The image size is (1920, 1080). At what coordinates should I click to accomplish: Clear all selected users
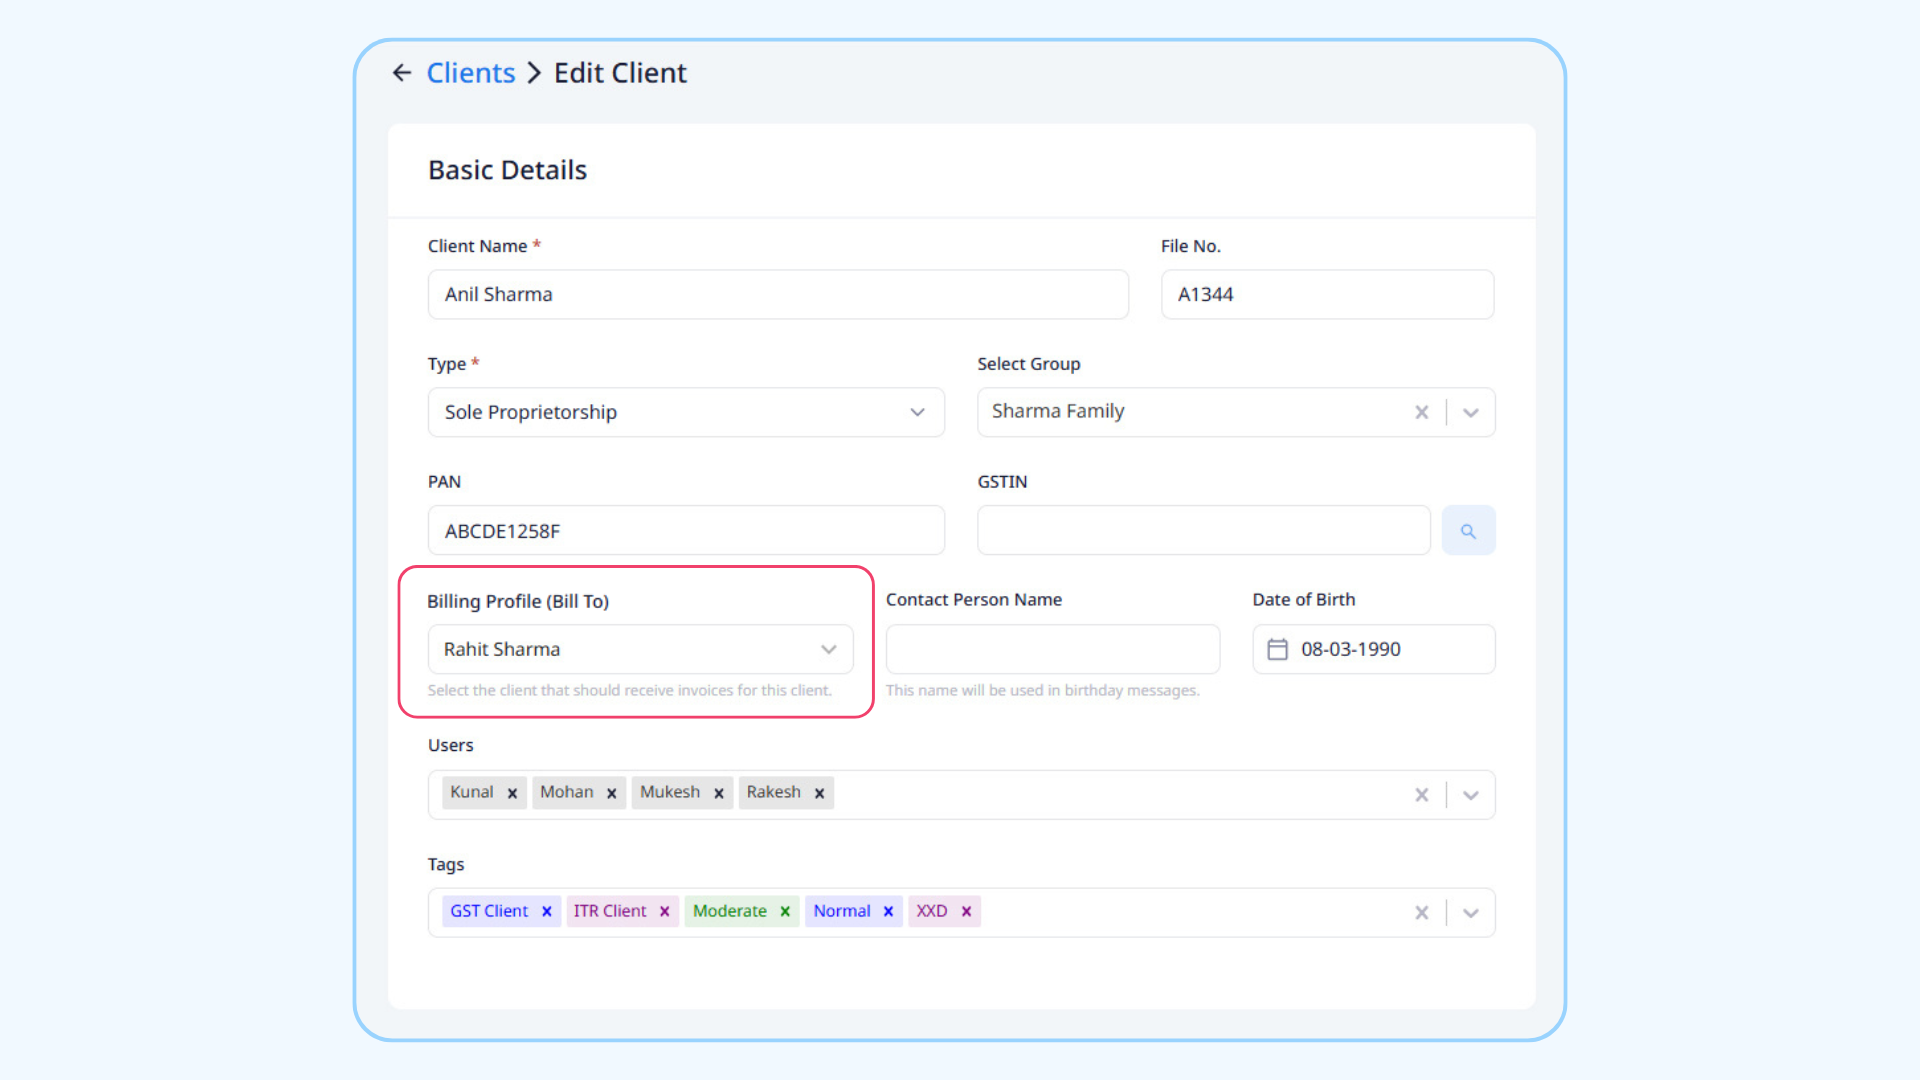pos(1421,795)
